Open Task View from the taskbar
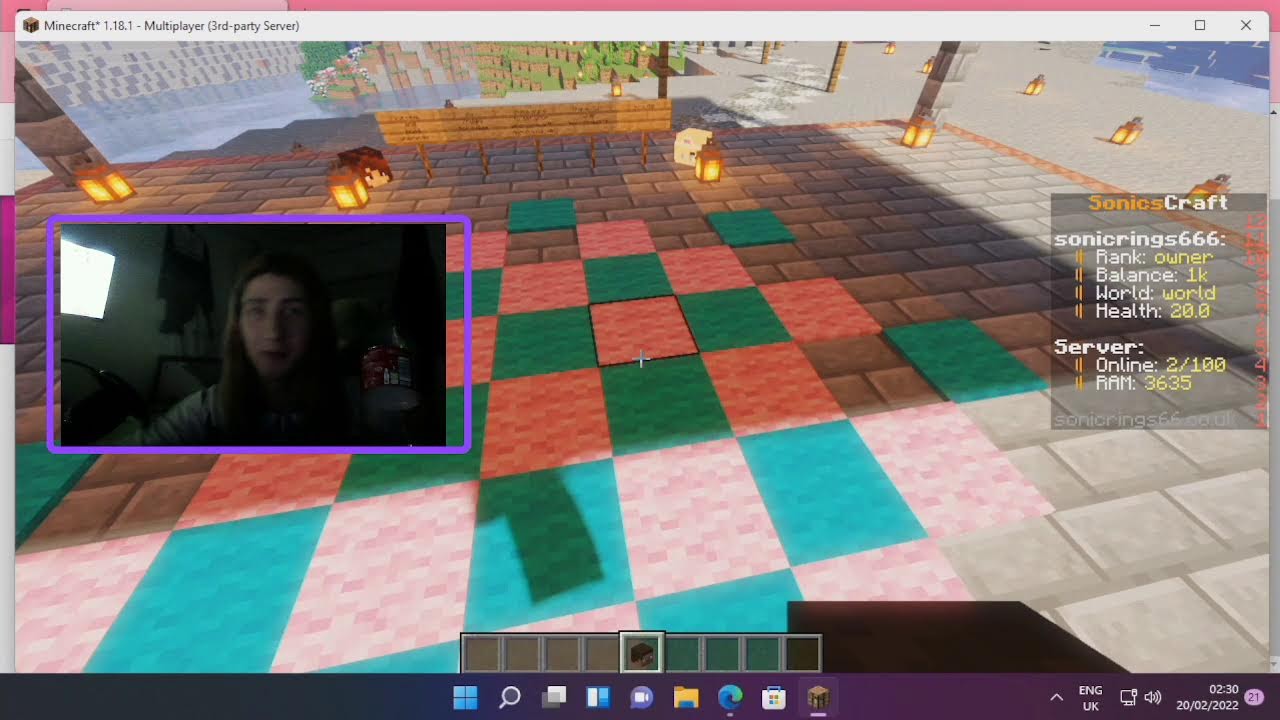This screenshot has height=720, width=1280. [553, 697]
